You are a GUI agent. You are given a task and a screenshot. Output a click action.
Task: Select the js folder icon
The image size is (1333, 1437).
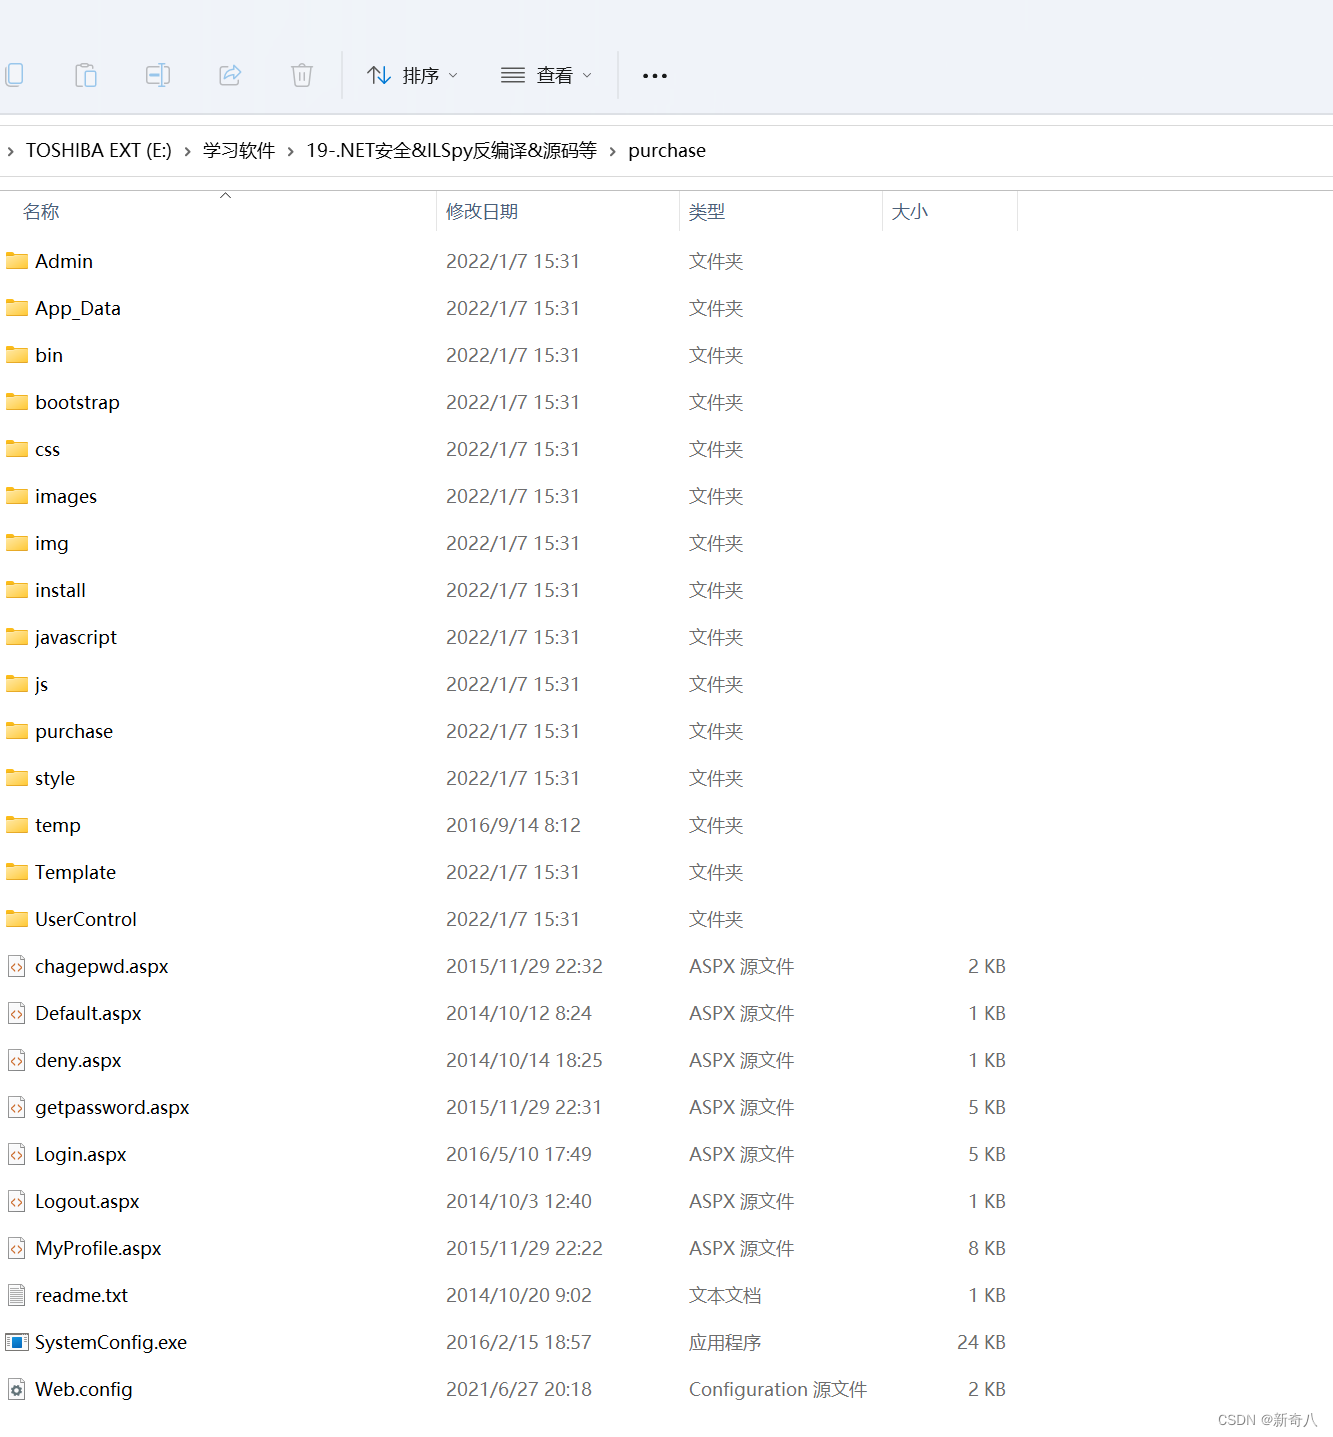point(17,684)
